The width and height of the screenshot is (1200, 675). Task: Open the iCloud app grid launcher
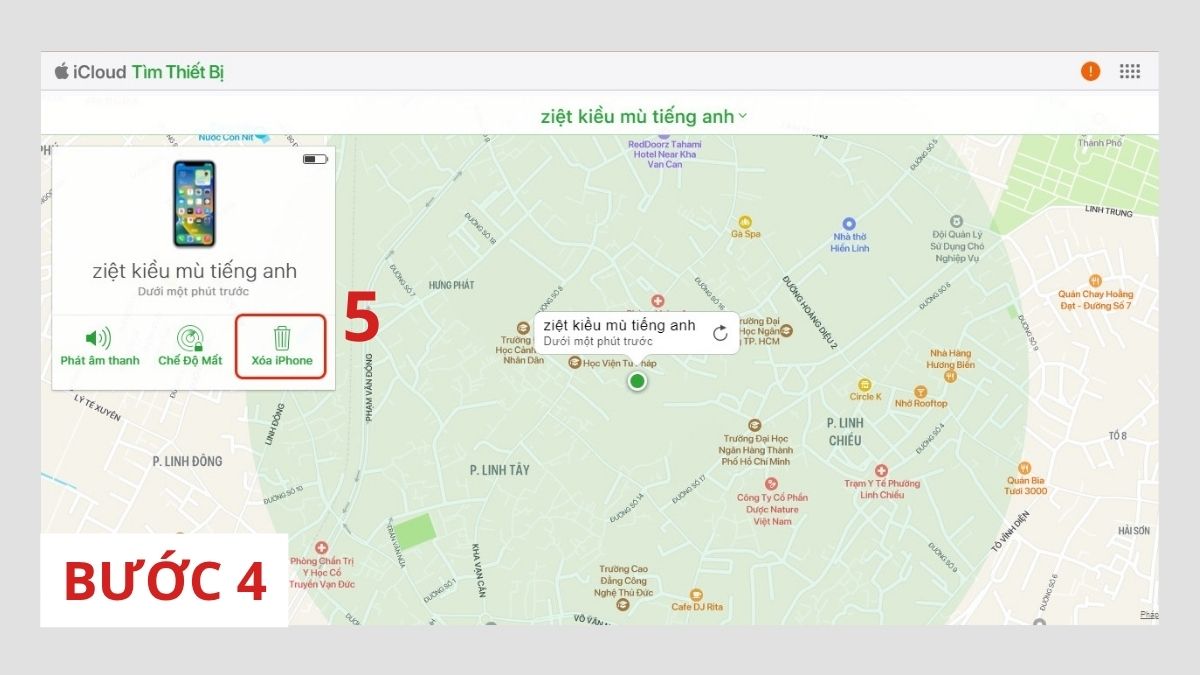[1130, 71]
